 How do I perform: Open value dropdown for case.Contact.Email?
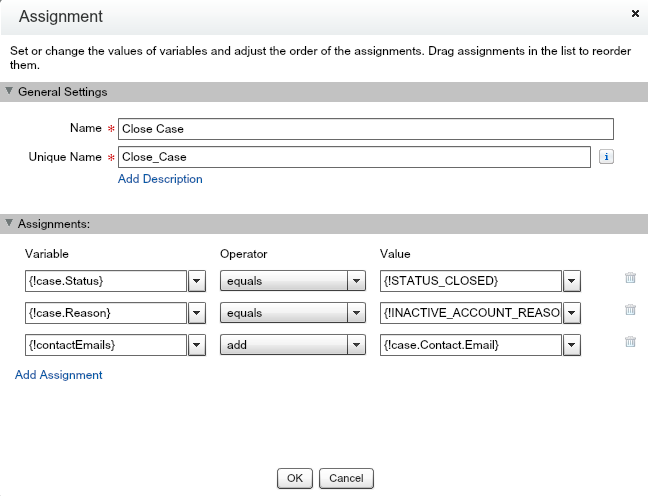point(572,345)
